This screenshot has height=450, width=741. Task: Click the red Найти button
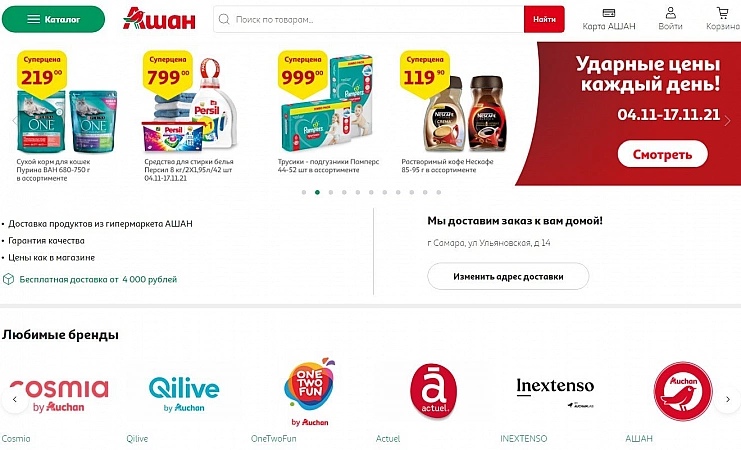544,19
